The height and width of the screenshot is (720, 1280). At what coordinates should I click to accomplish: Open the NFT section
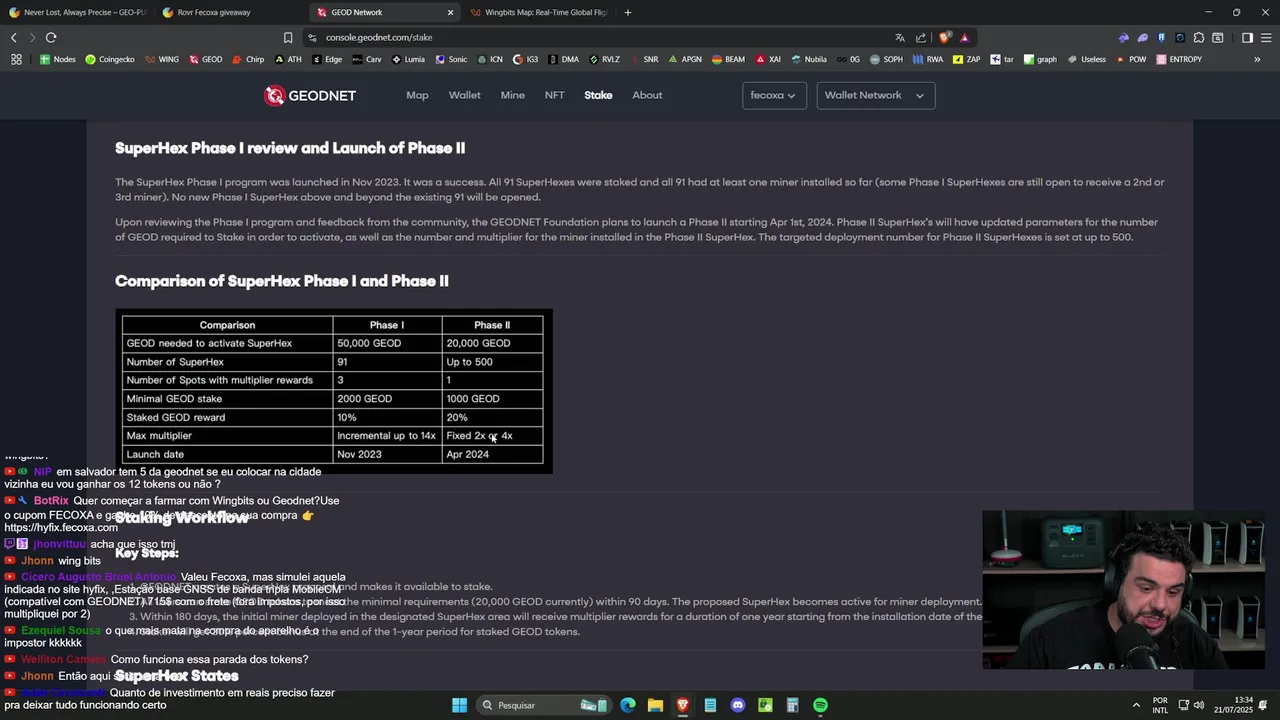pos(554,95)
